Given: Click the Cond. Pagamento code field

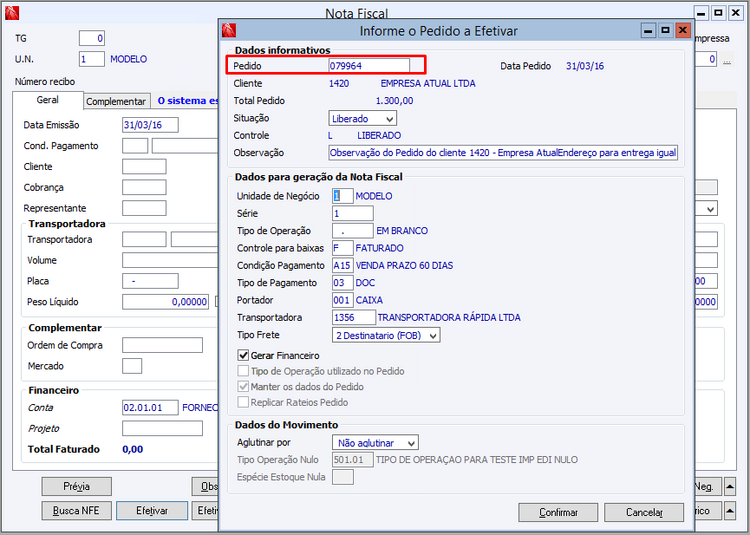Looking at the screenshot, I should coord(135,146).
